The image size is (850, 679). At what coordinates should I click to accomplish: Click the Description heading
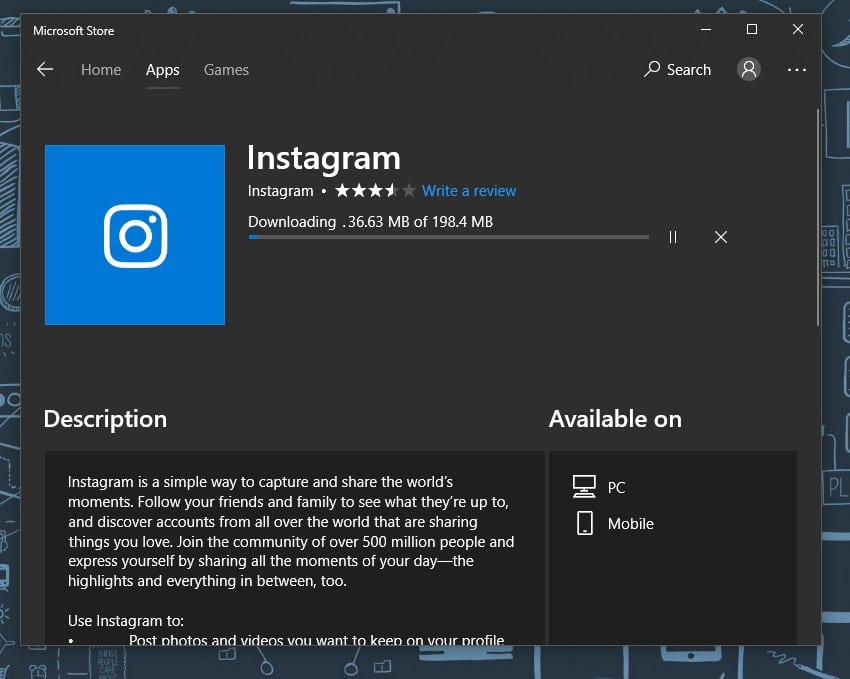(x=105, y=419)
